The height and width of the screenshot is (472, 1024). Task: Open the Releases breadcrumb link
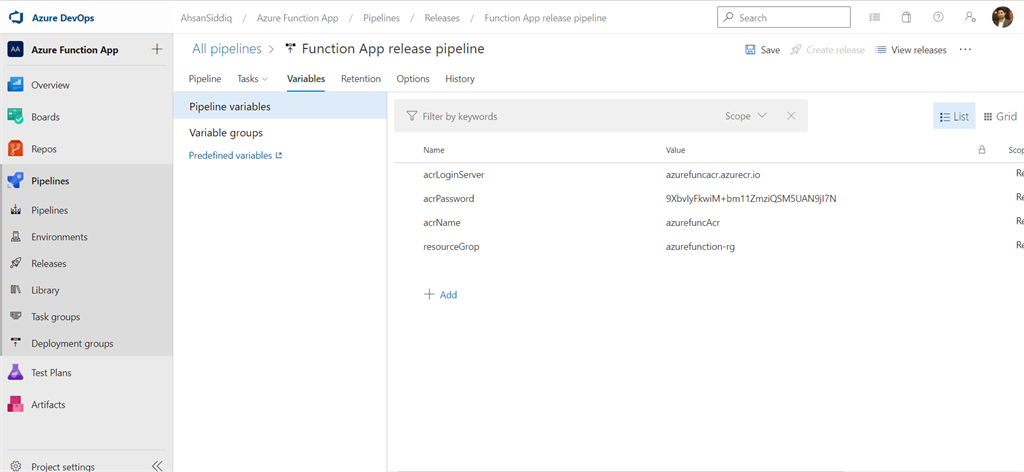442,18
